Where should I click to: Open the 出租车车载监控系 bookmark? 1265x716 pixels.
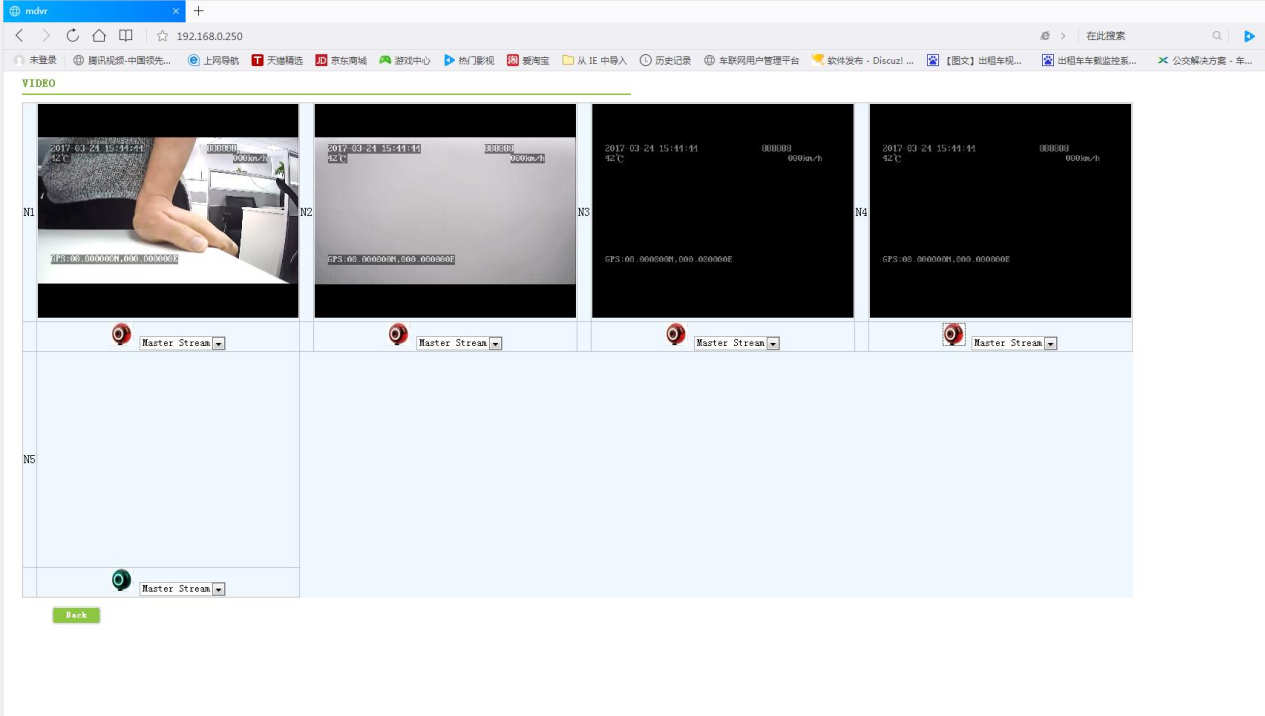(x=1089, y=60)
